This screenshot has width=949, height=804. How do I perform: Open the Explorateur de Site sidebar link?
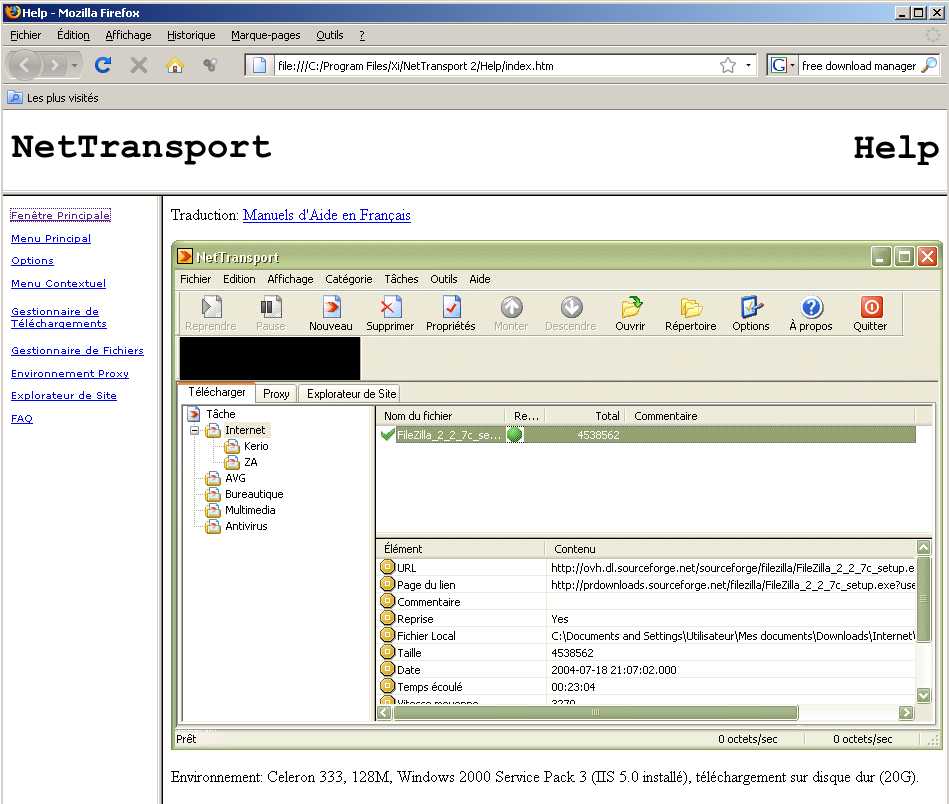tap(64, 395)
